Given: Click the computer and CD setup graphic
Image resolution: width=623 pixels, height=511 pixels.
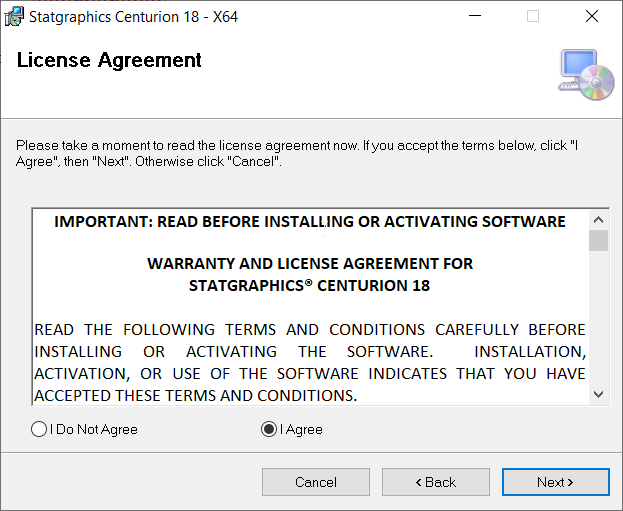Looking at the screenshot, I should click(x=586, y=74).
